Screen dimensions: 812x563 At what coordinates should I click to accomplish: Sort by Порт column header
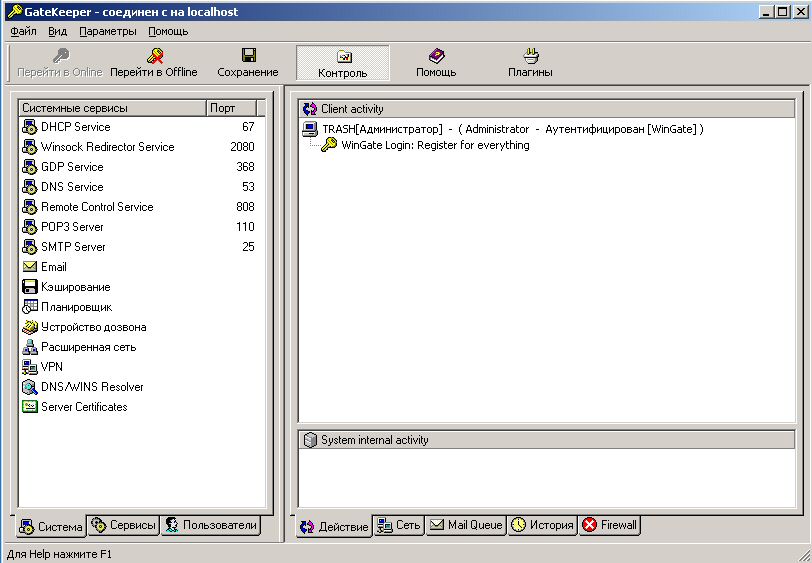tap(231, 108)
